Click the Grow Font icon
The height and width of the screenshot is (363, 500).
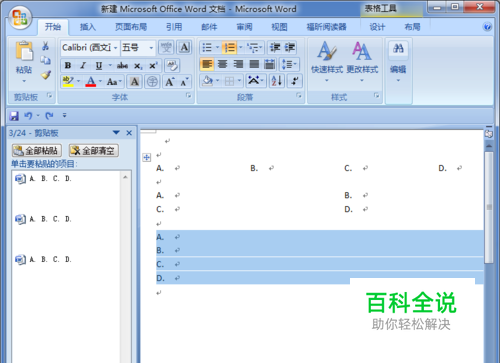170,81
